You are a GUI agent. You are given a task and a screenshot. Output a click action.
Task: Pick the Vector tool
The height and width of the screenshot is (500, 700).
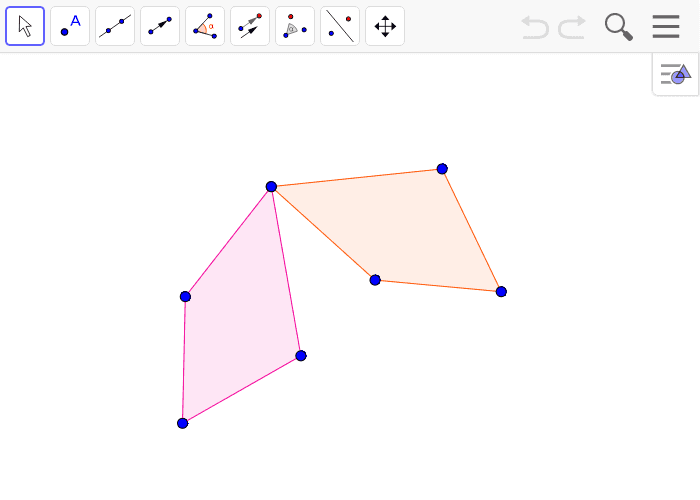(x=160, y=26)
